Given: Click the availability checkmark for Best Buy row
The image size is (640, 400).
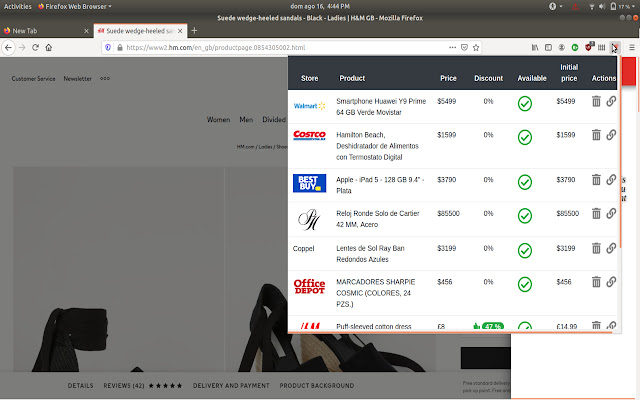Looking at the screenshot, I should click(x=524, y=182).
